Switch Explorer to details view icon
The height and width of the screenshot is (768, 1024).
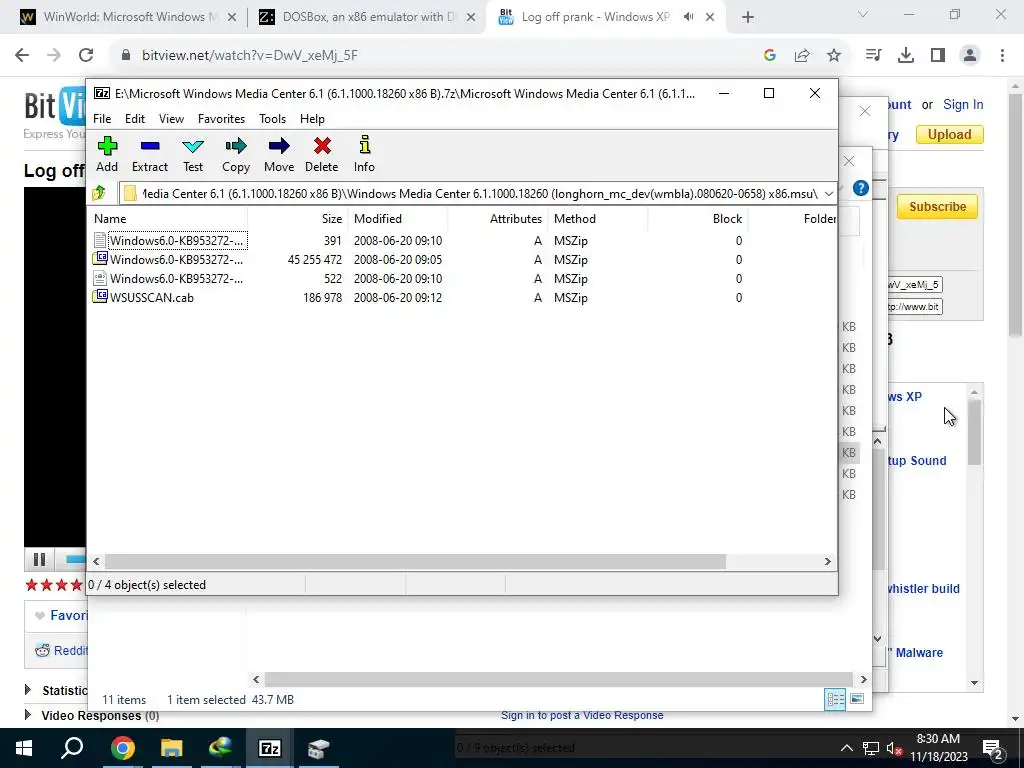pyautogui.click(x=835, y=699)
